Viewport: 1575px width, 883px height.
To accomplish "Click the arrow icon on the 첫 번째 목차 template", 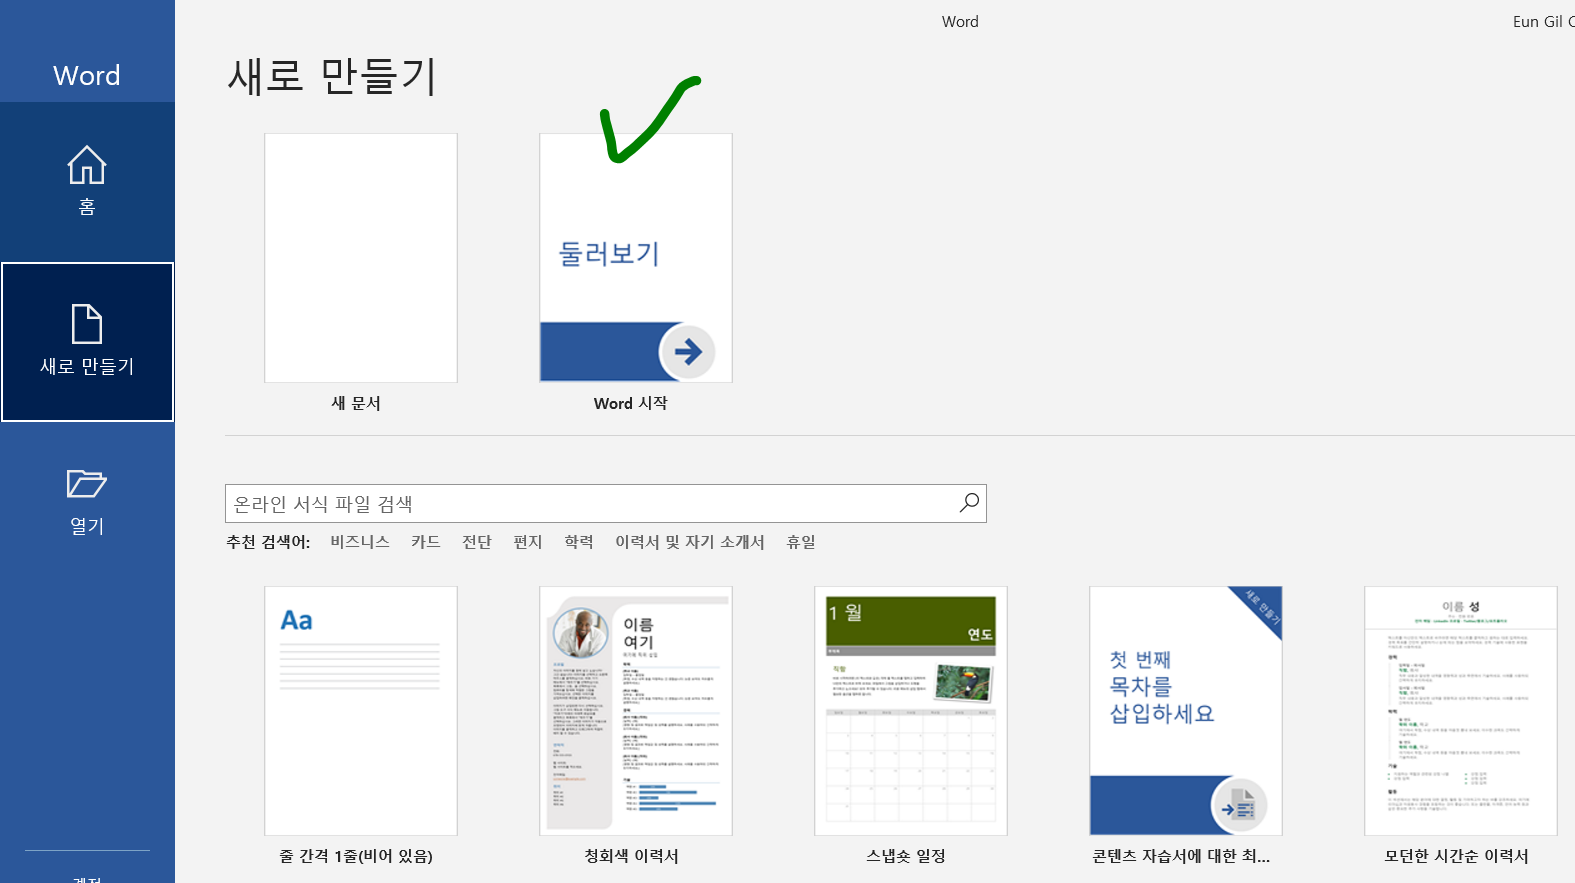I will point(1239,805).
